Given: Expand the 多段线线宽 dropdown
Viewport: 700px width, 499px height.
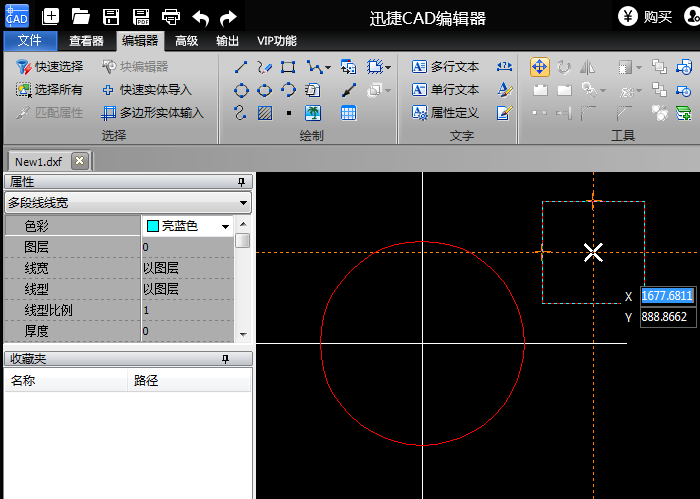Looking at the screenshot, I should click(x=244, y=203).
